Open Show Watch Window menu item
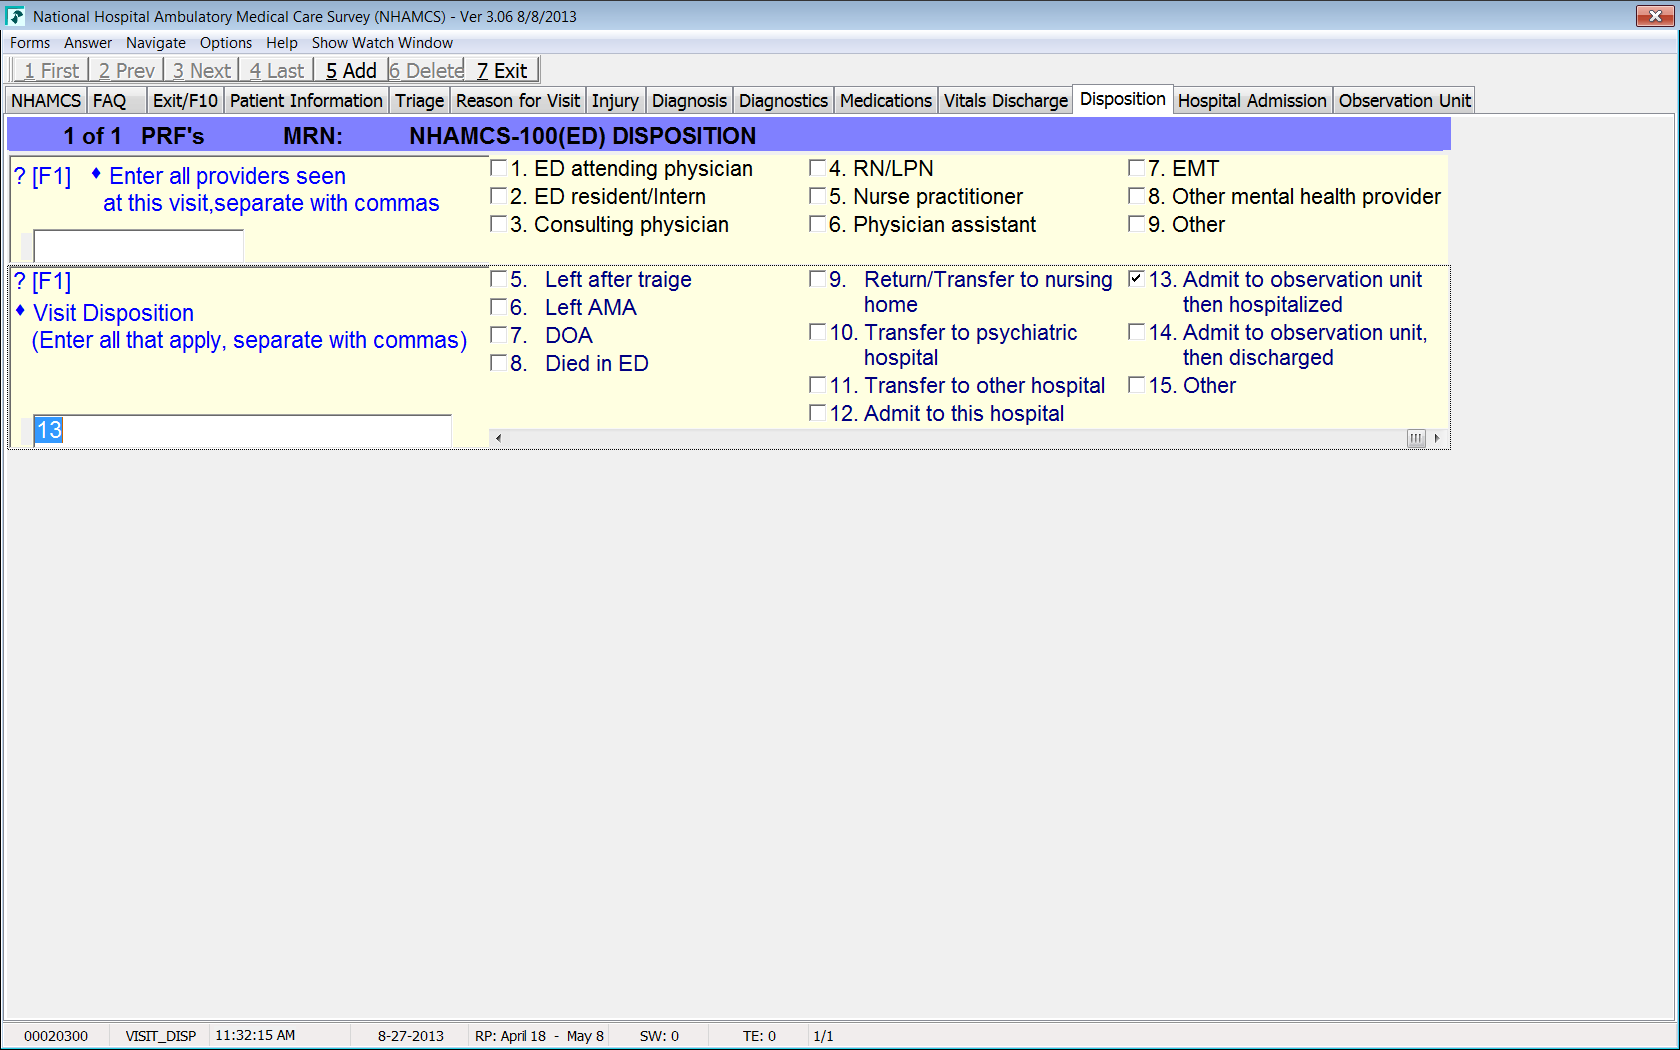This screenshot has height=1050, width=1680. pyautogui.click(x=382, y=43)
